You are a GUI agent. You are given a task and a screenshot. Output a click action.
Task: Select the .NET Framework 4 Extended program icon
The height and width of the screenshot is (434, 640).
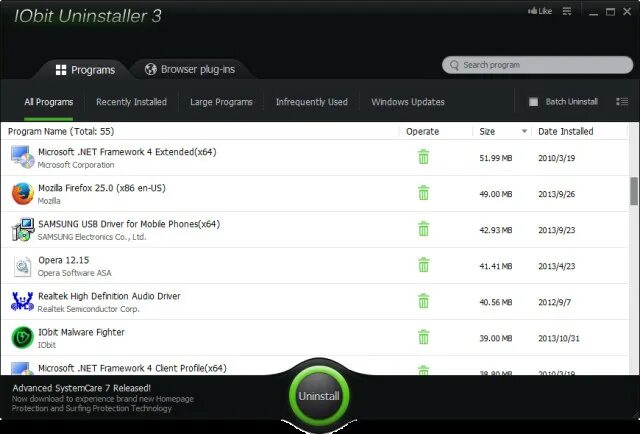pos(22,157)
